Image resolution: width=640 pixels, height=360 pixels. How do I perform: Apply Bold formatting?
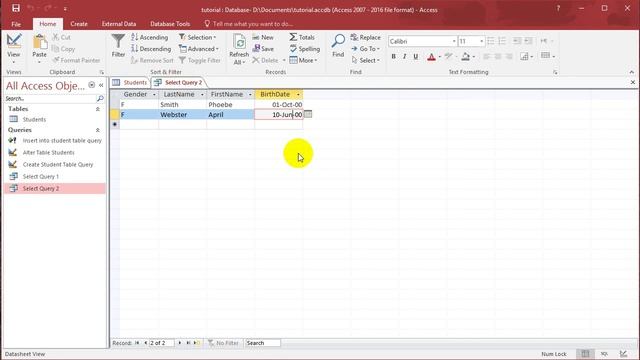(393, 57)
